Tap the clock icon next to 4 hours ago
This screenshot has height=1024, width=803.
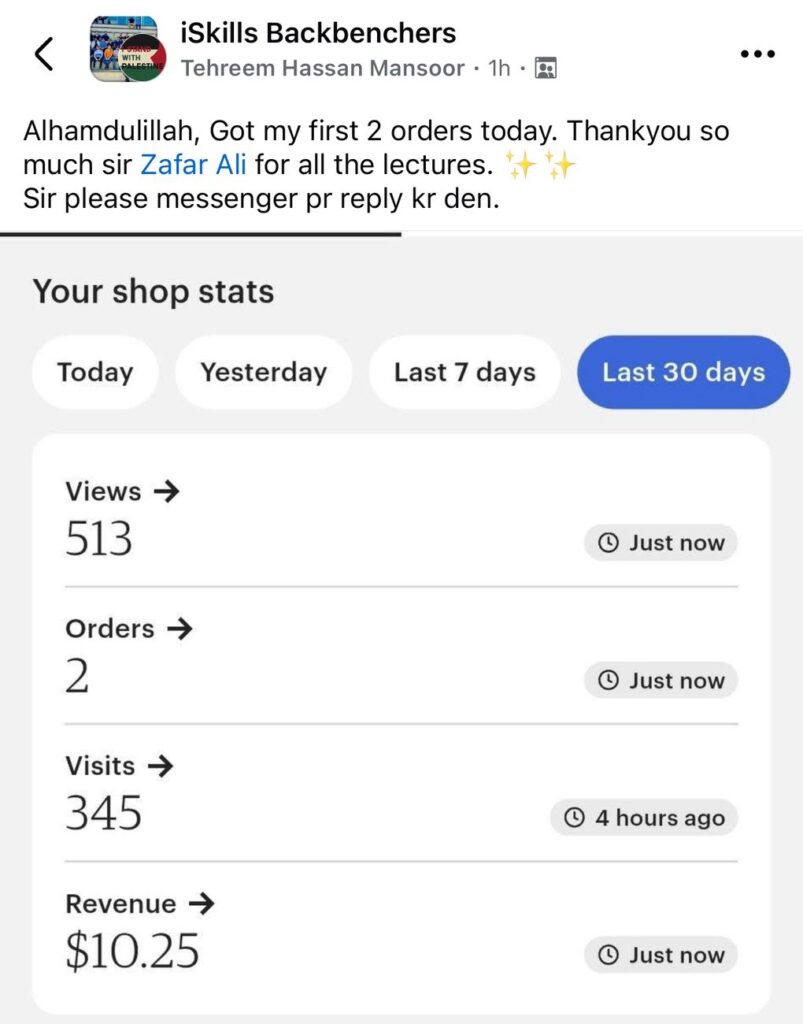pos(574,818)
